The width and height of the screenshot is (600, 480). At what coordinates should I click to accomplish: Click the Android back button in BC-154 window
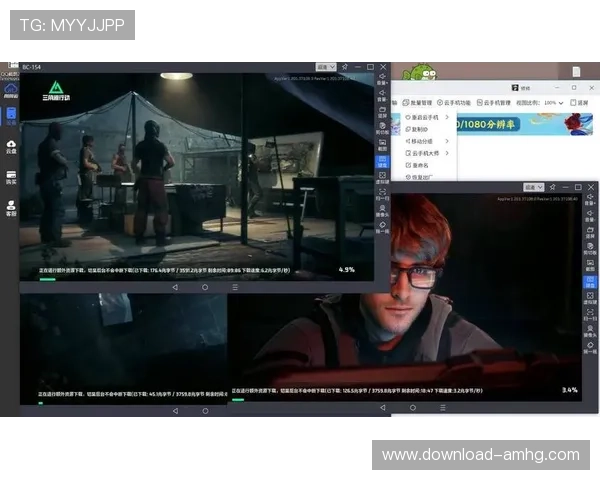pos(176,286)
